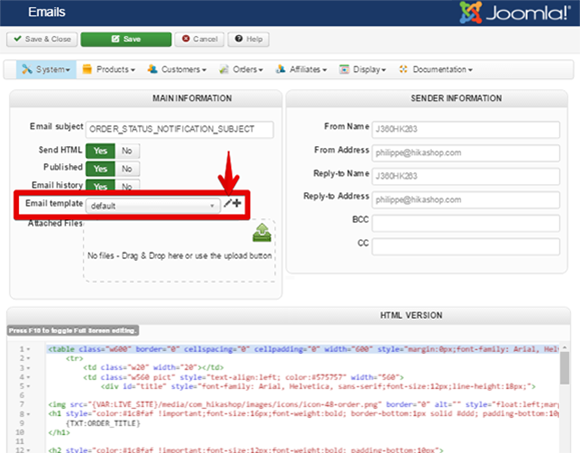Image resolution: width=580 pixels, height=453 pixels.
Task: Open the Documentation menu
Action: pyautogui.click(x=436, y=69)
